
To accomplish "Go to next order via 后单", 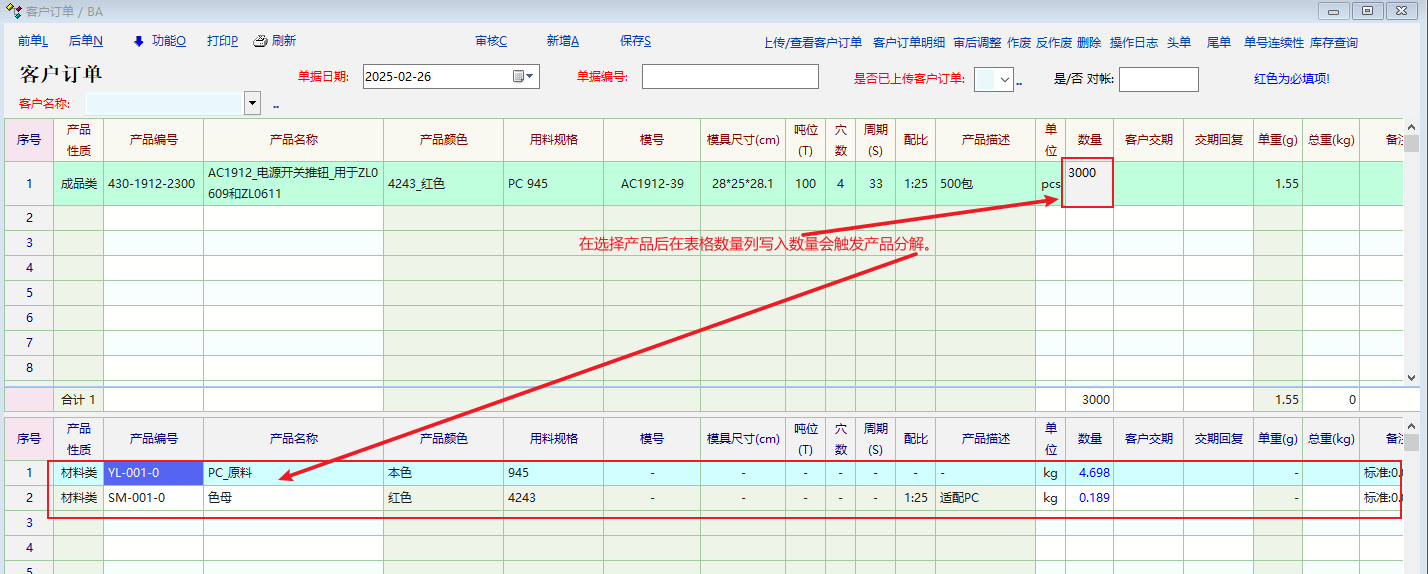I will coord(86,41).
